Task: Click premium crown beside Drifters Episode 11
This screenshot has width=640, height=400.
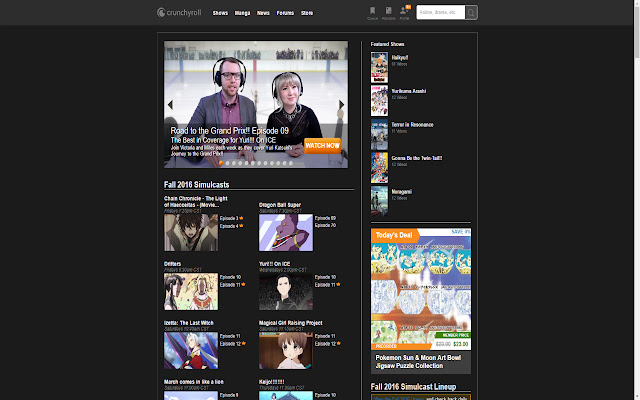Action: pyautogui.click(x=241, y=285)
